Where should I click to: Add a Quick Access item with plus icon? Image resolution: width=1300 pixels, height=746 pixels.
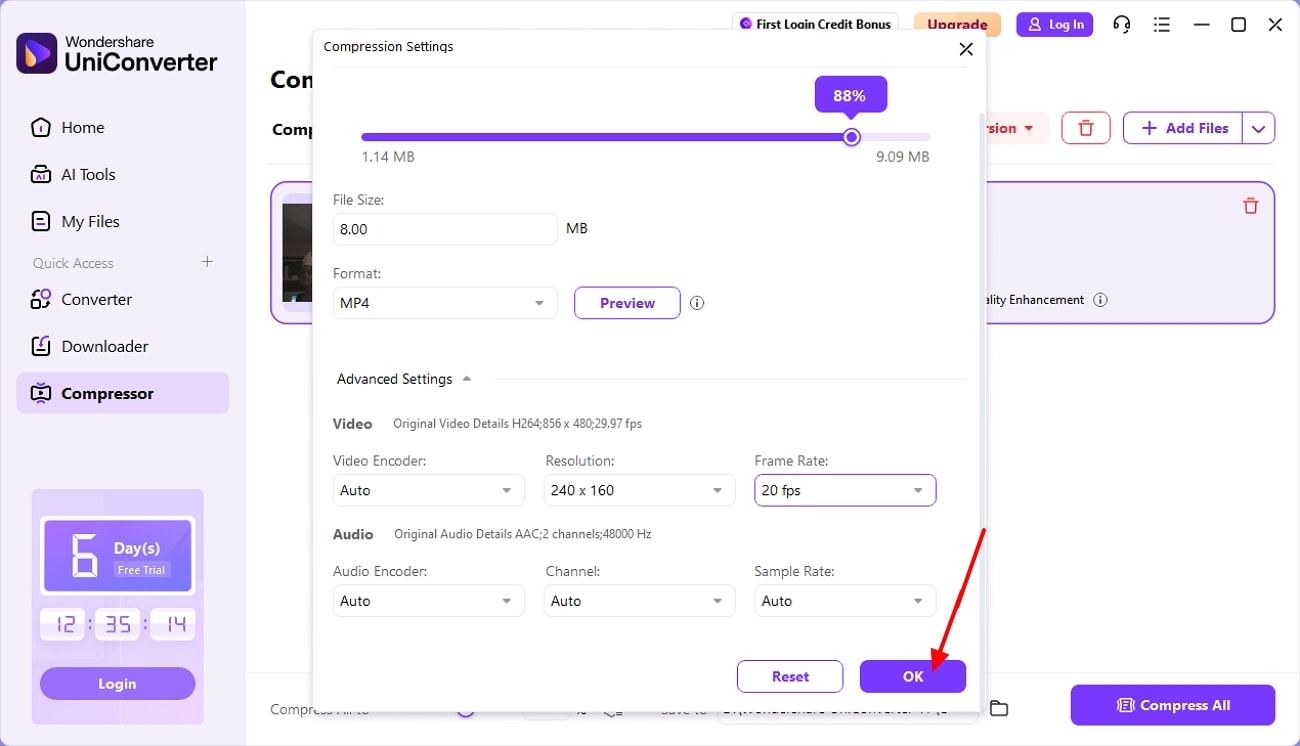coord(207,262)
